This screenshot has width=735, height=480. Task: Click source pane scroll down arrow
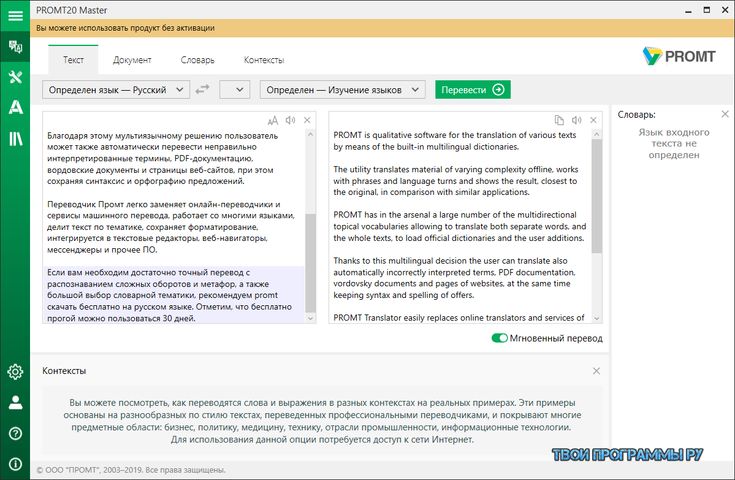tap(310, 318)
